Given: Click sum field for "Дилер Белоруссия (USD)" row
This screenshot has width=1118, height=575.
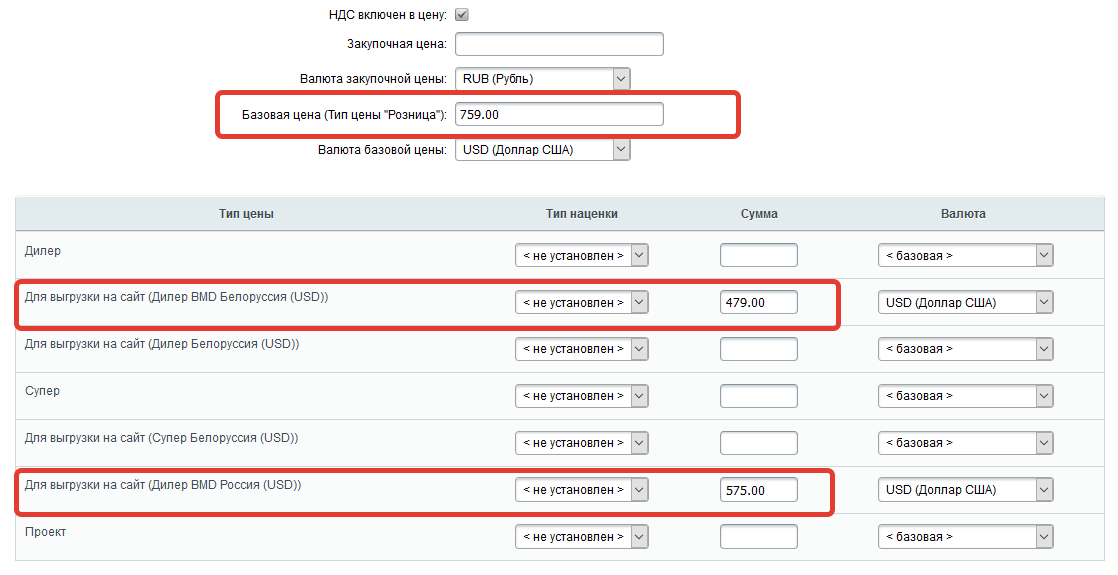Looking at the screenshot, I should 758,349.
